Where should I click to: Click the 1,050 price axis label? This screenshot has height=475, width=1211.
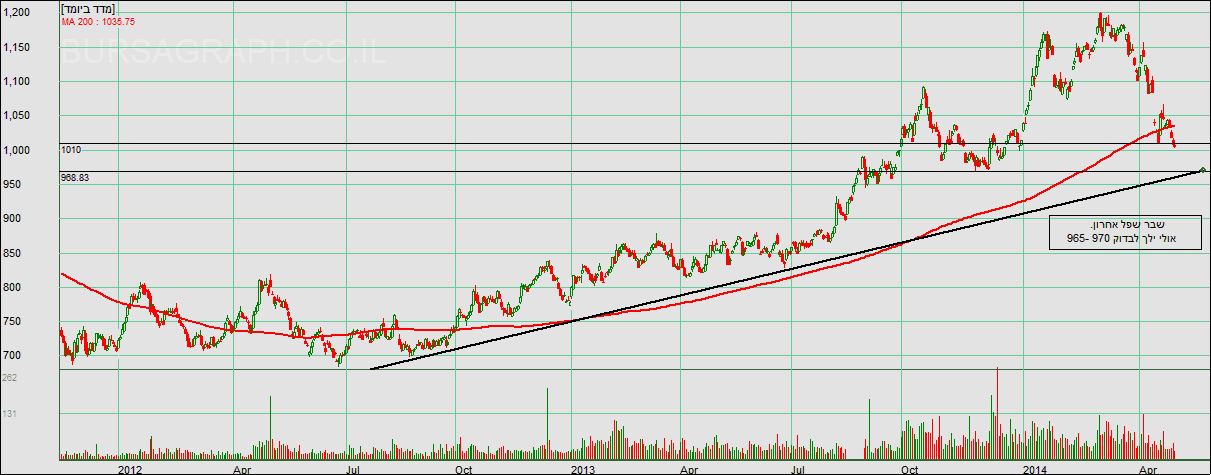16,116
